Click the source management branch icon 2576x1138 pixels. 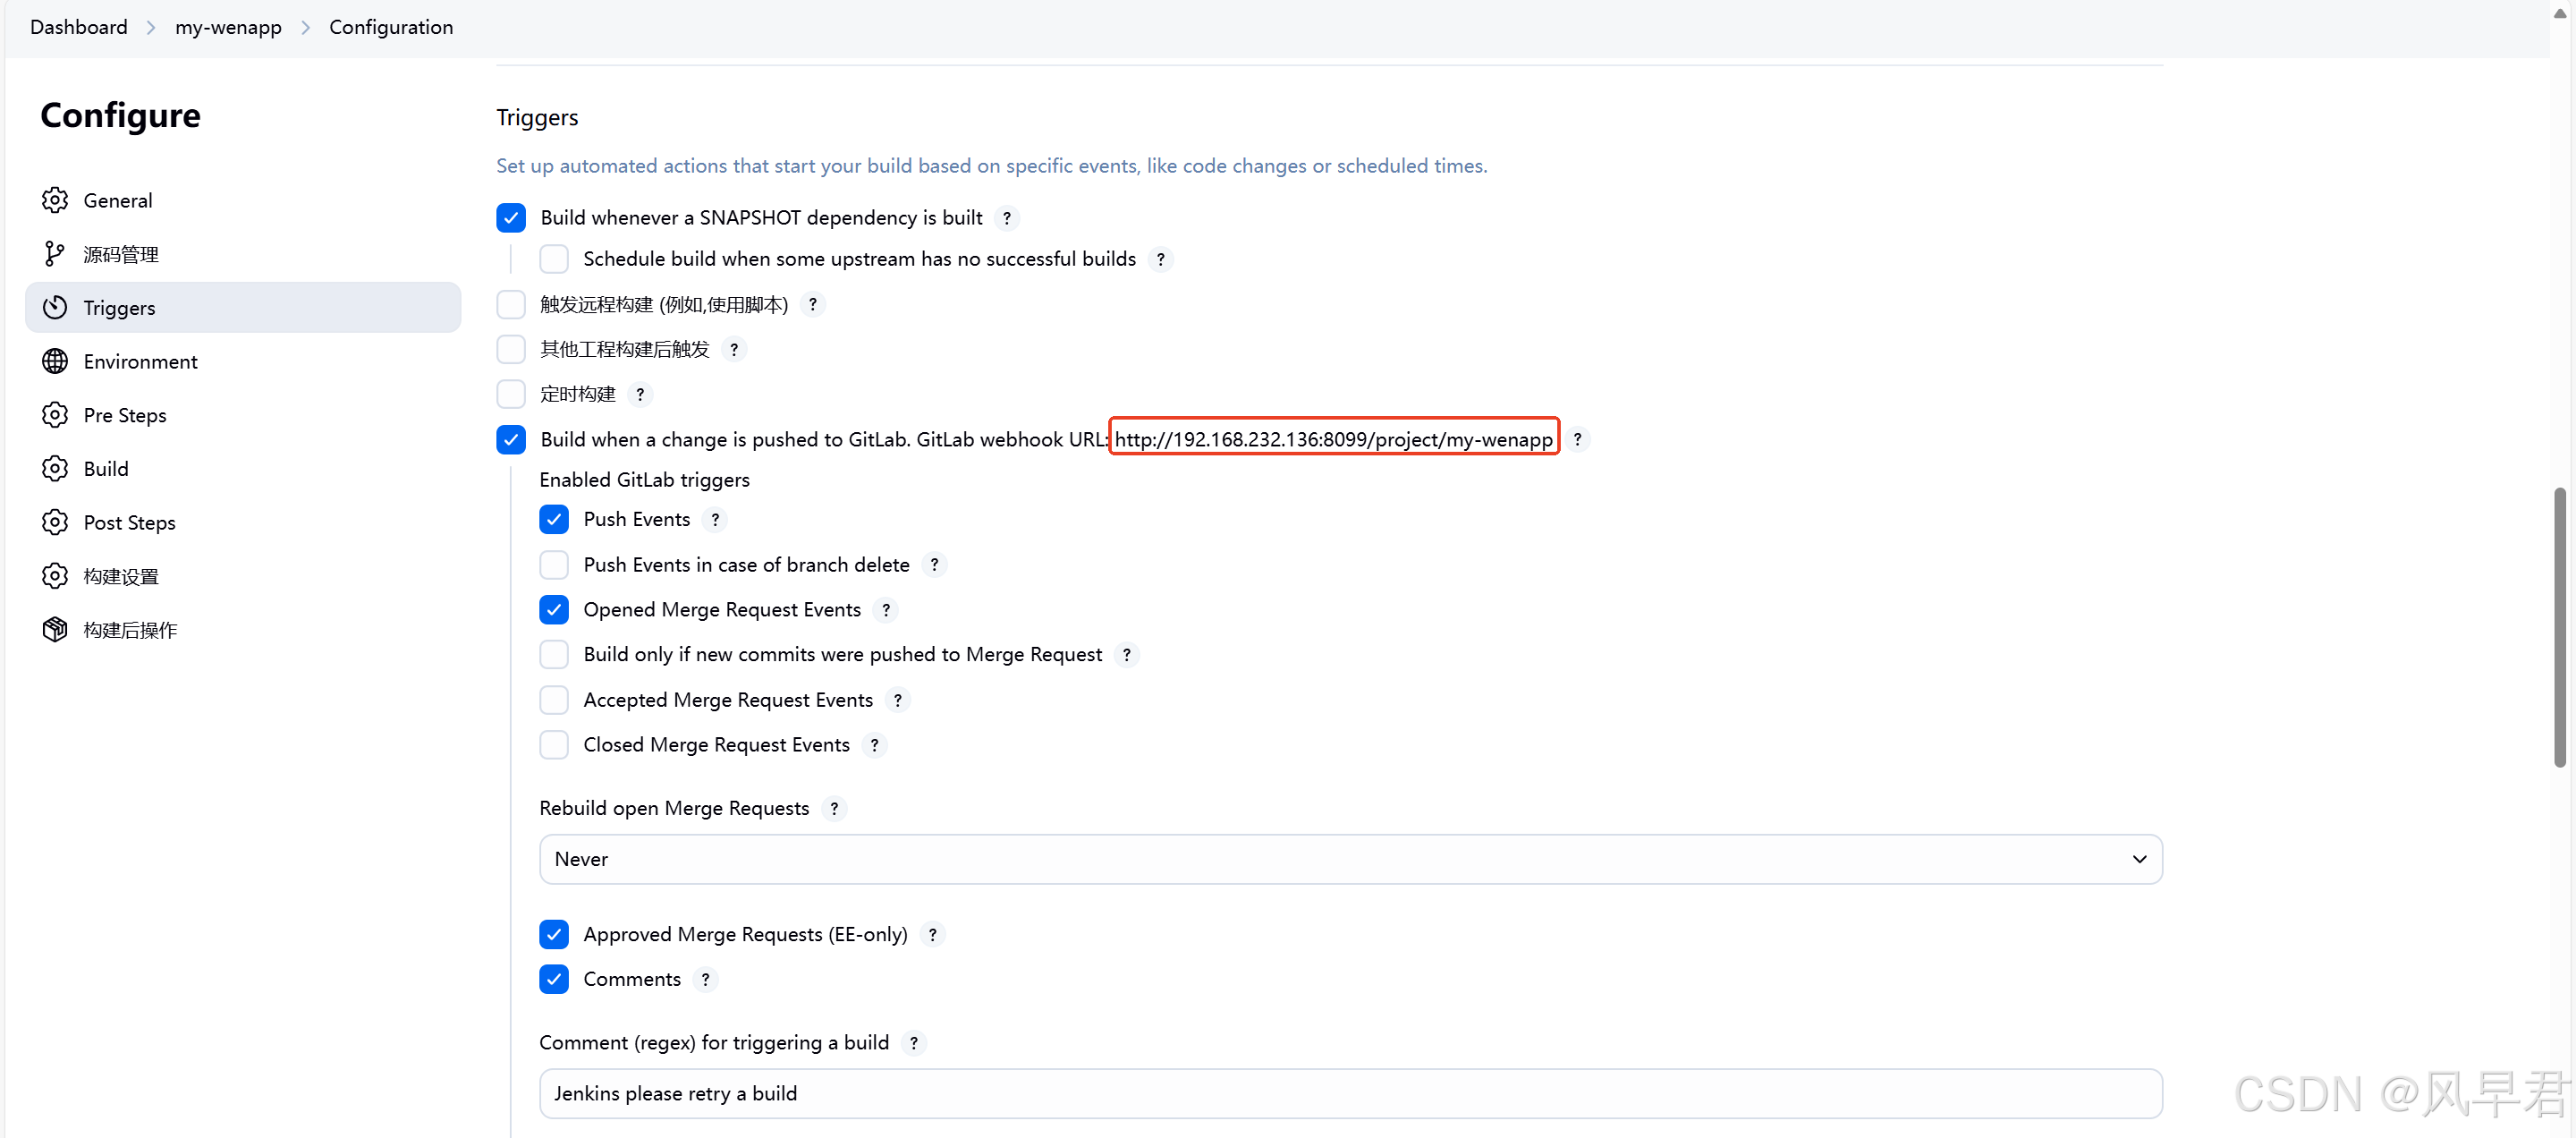(55, 254)
